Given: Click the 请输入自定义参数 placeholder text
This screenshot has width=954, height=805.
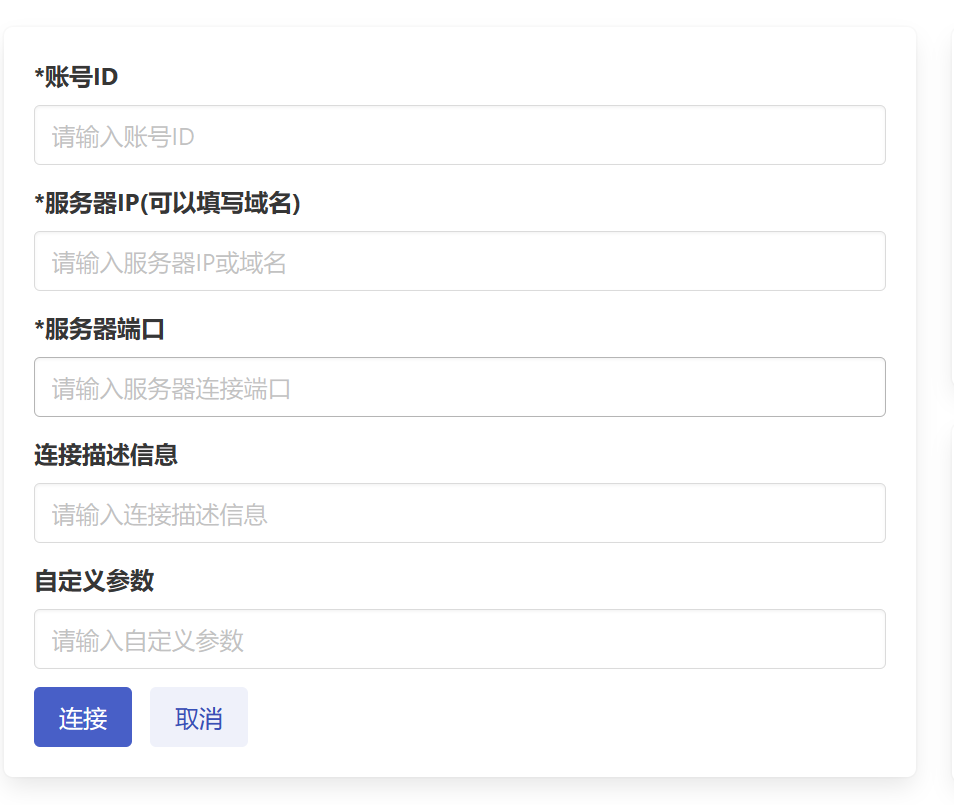Looking at the screenshot, I should pos(148,641).
